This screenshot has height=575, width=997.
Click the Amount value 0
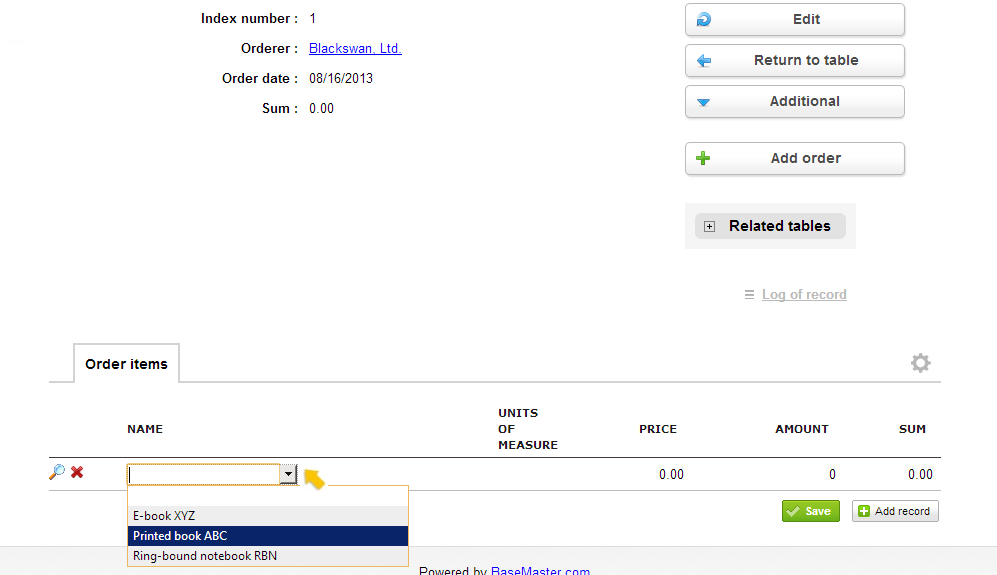pyautogui.click(x=832, y=475)
